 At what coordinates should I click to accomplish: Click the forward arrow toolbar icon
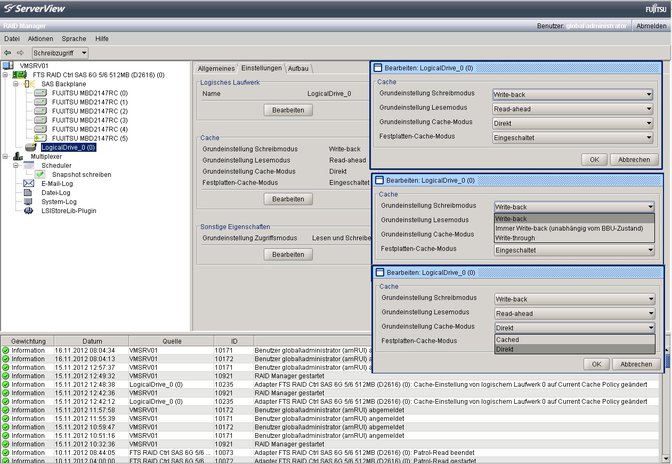[x=20, y=53]
